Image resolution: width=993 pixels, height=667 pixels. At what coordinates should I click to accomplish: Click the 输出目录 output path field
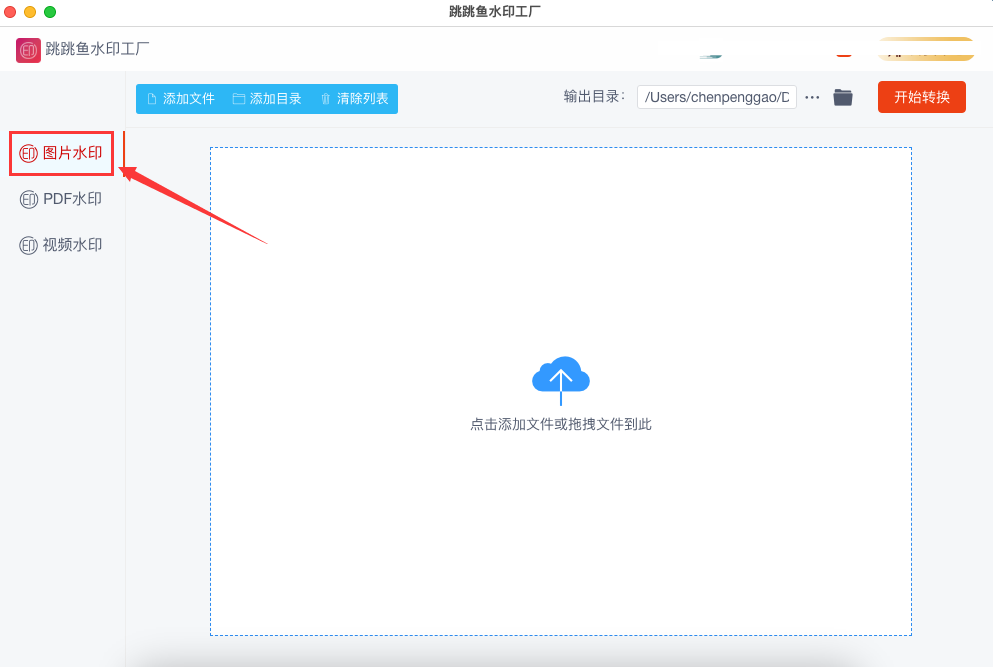point(716,97)
